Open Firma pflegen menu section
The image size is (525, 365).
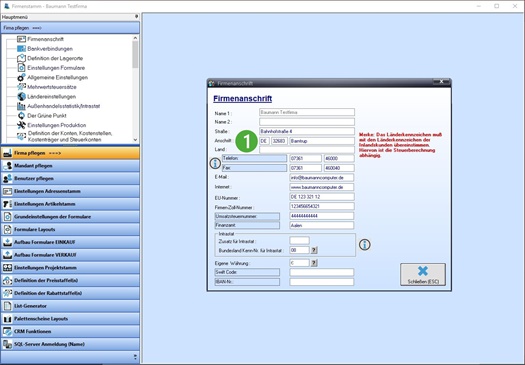70,153
